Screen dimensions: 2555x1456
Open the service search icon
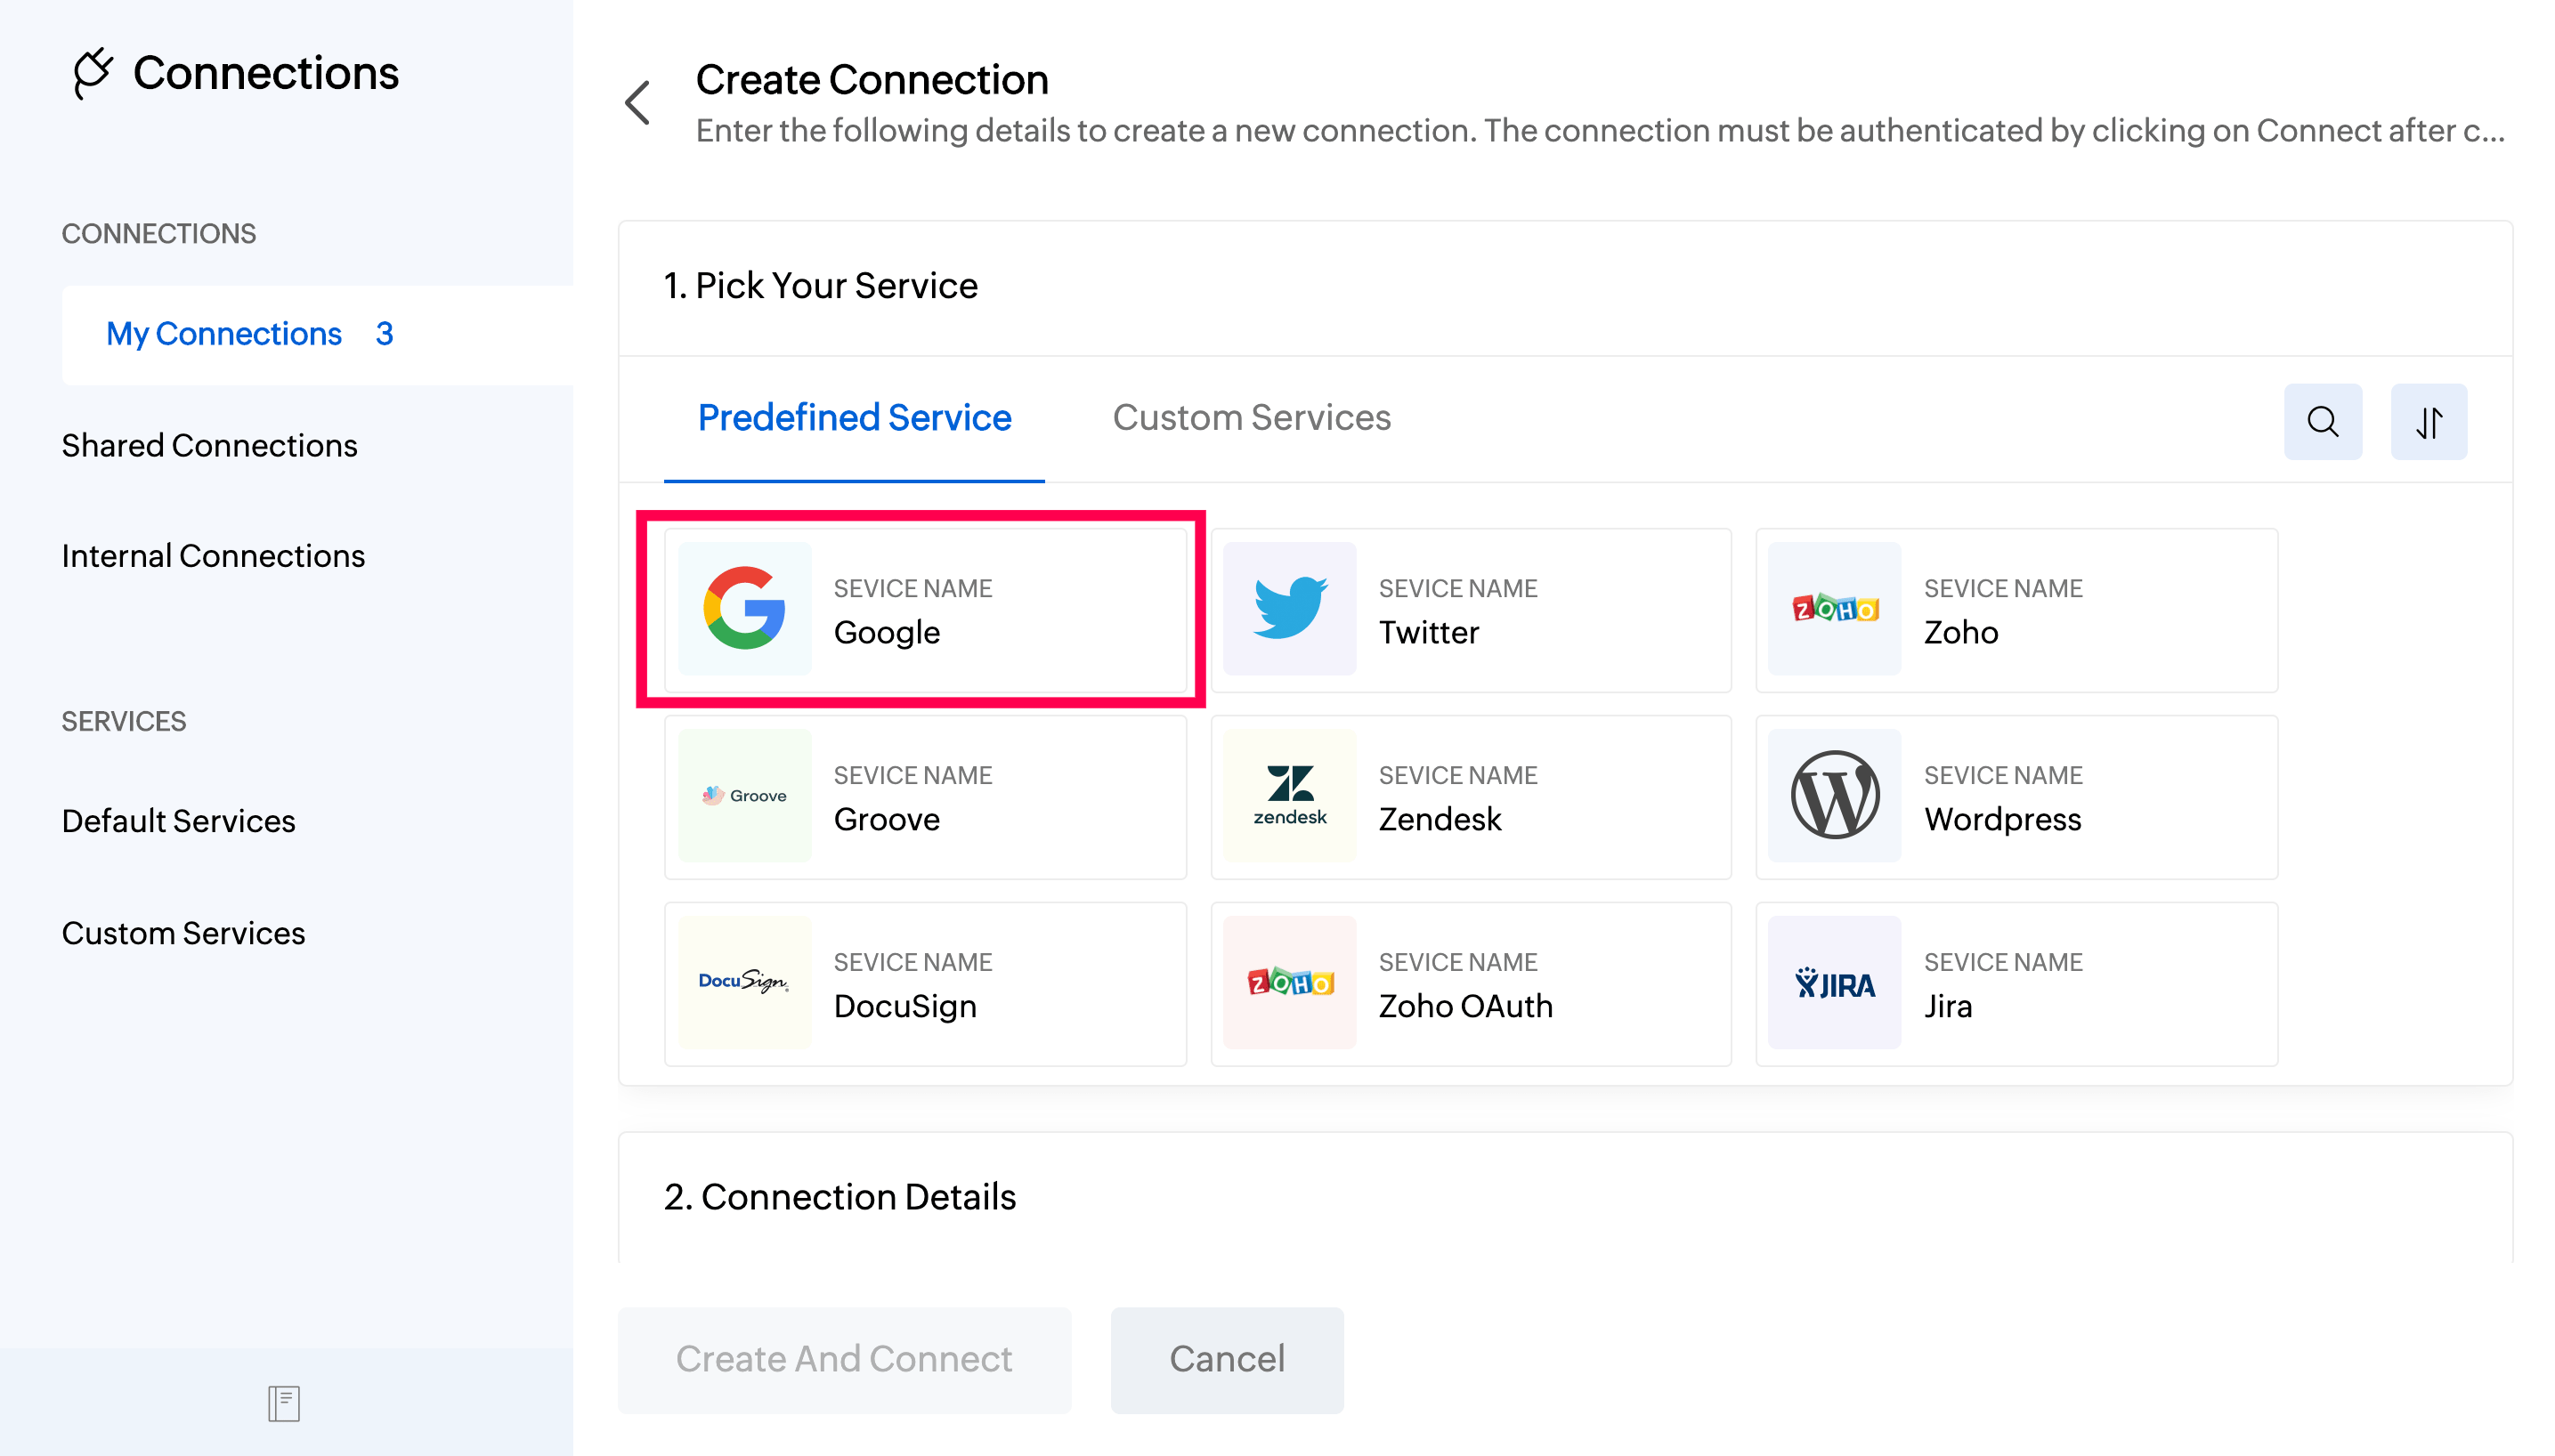(x=2322, y=421)
